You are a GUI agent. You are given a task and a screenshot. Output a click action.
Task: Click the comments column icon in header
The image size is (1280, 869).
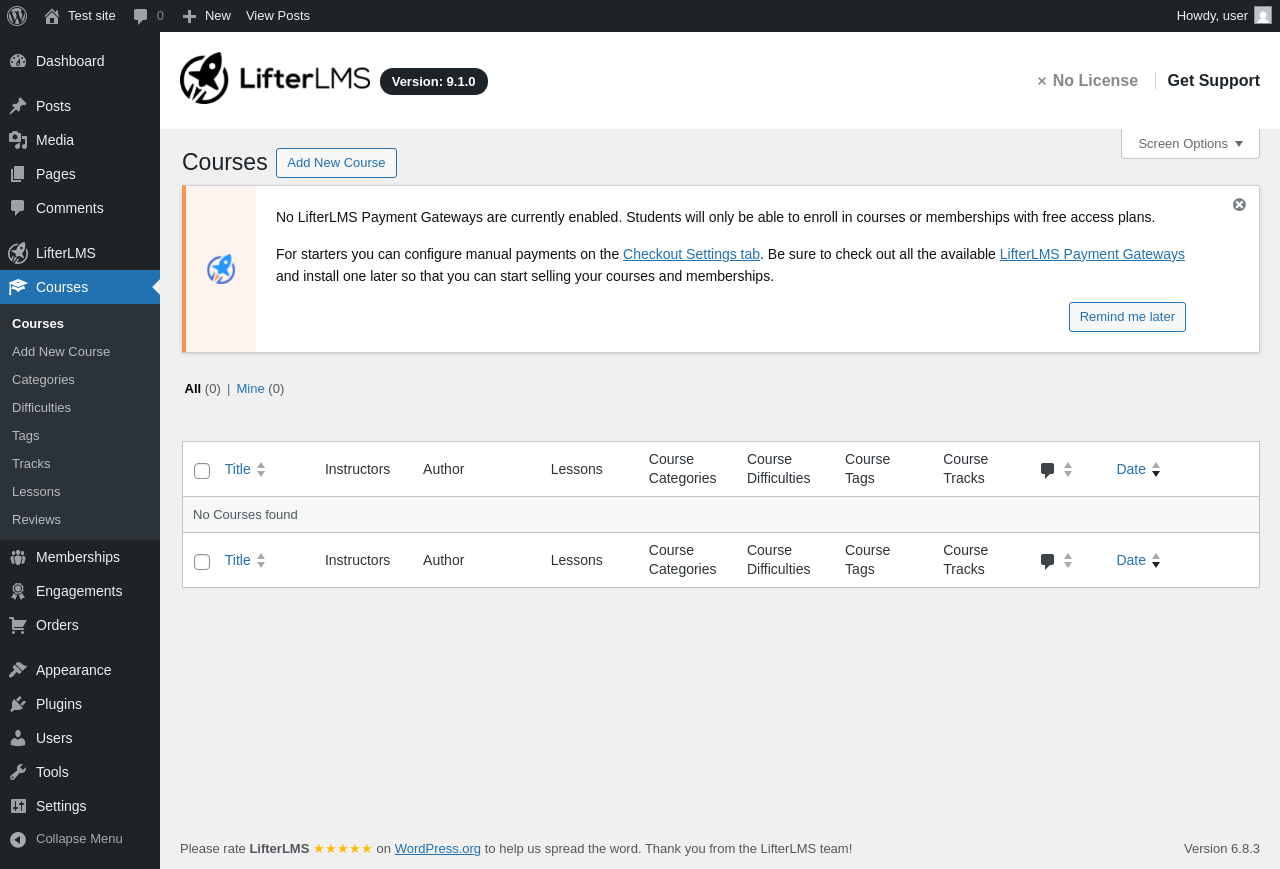1047,470
